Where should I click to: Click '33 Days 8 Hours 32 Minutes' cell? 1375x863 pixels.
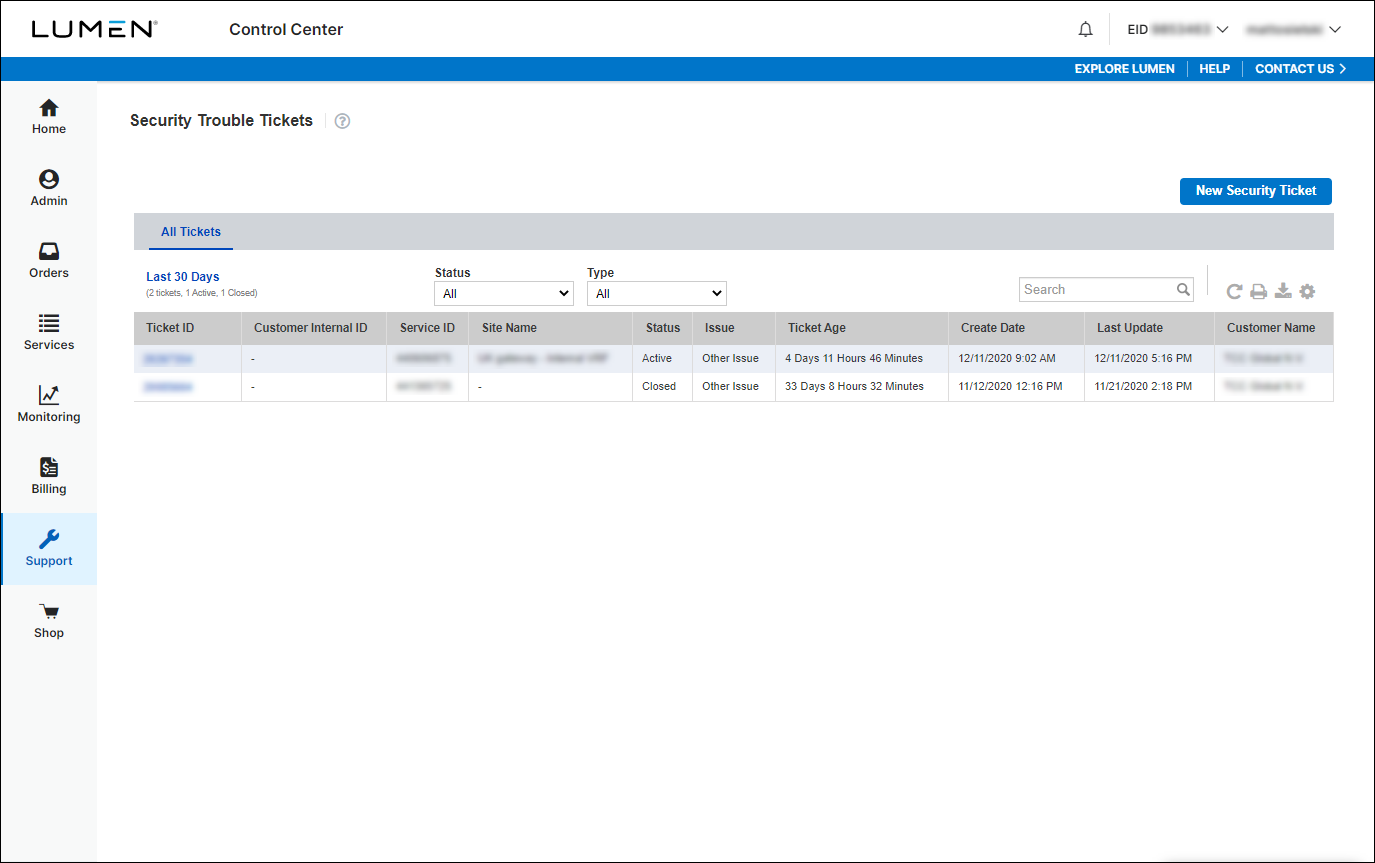(x=854, y=386)
